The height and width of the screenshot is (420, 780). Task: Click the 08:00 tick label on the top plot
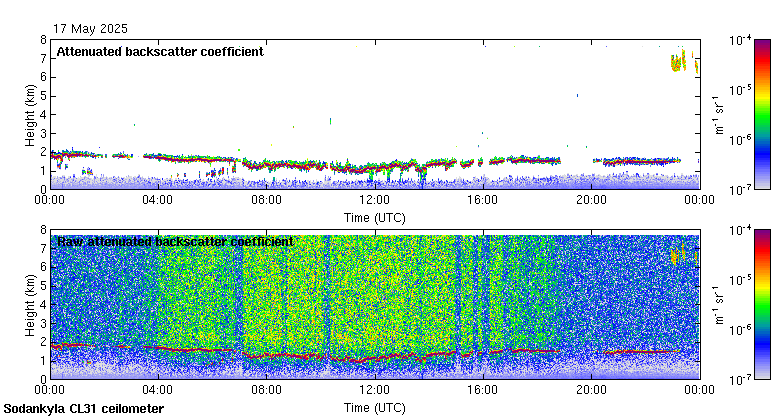[266, 200]
